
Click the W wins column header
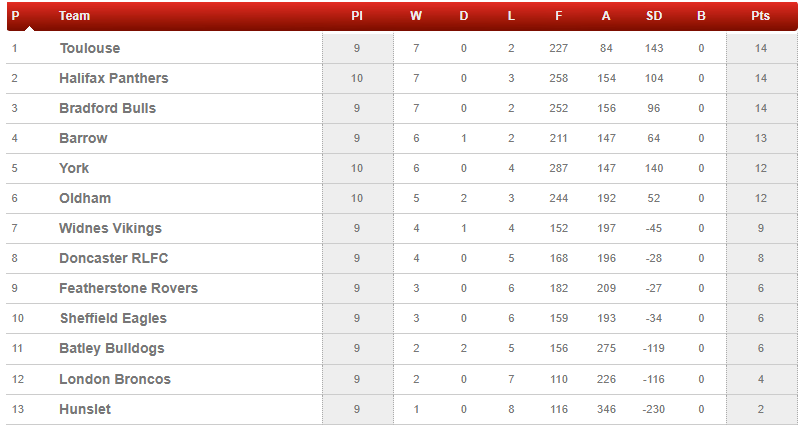pyautogui.click(x=416, y=16)
